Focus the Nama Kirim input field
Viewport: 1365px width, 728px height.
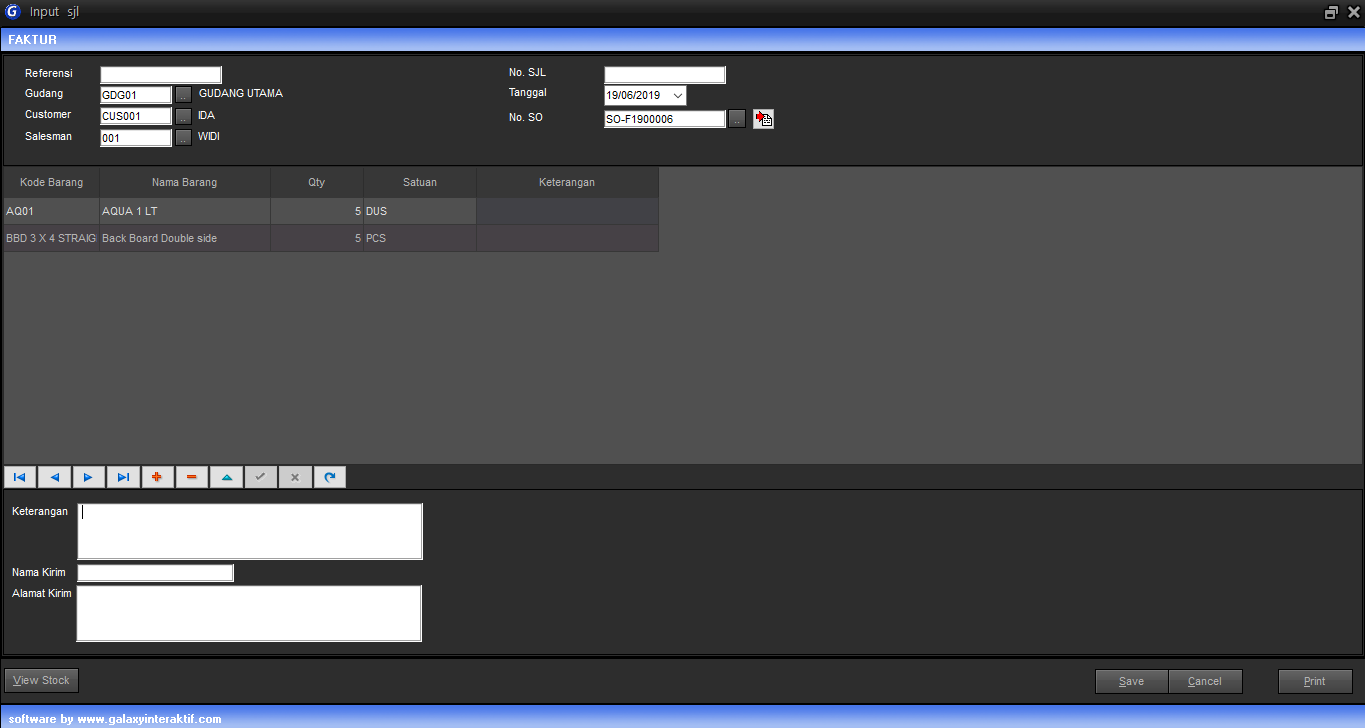155,573
